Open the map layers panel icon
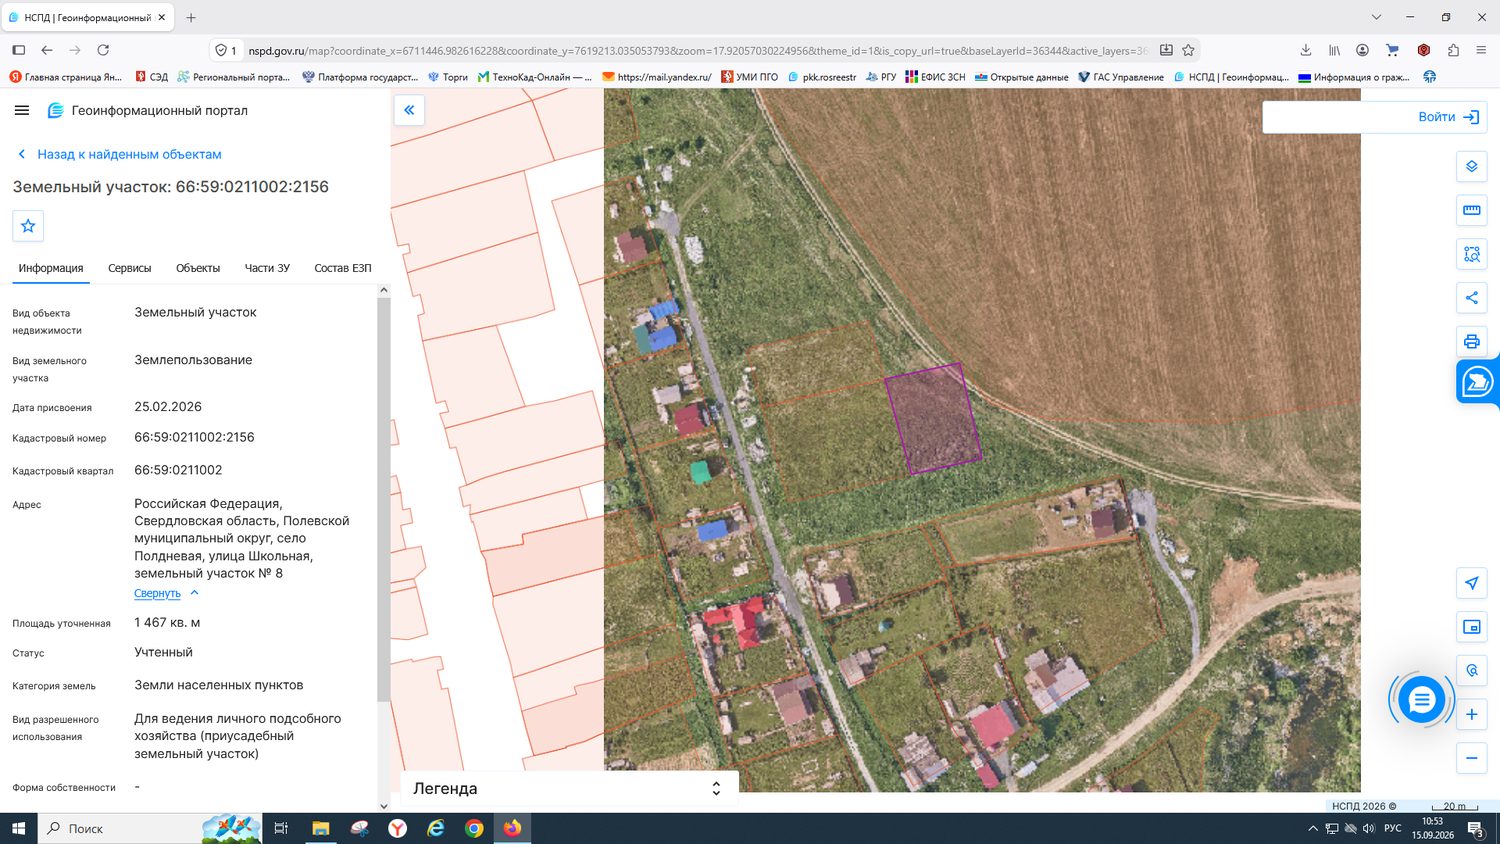Viewport: 1500px width, 844px height. click(1471, 166)
